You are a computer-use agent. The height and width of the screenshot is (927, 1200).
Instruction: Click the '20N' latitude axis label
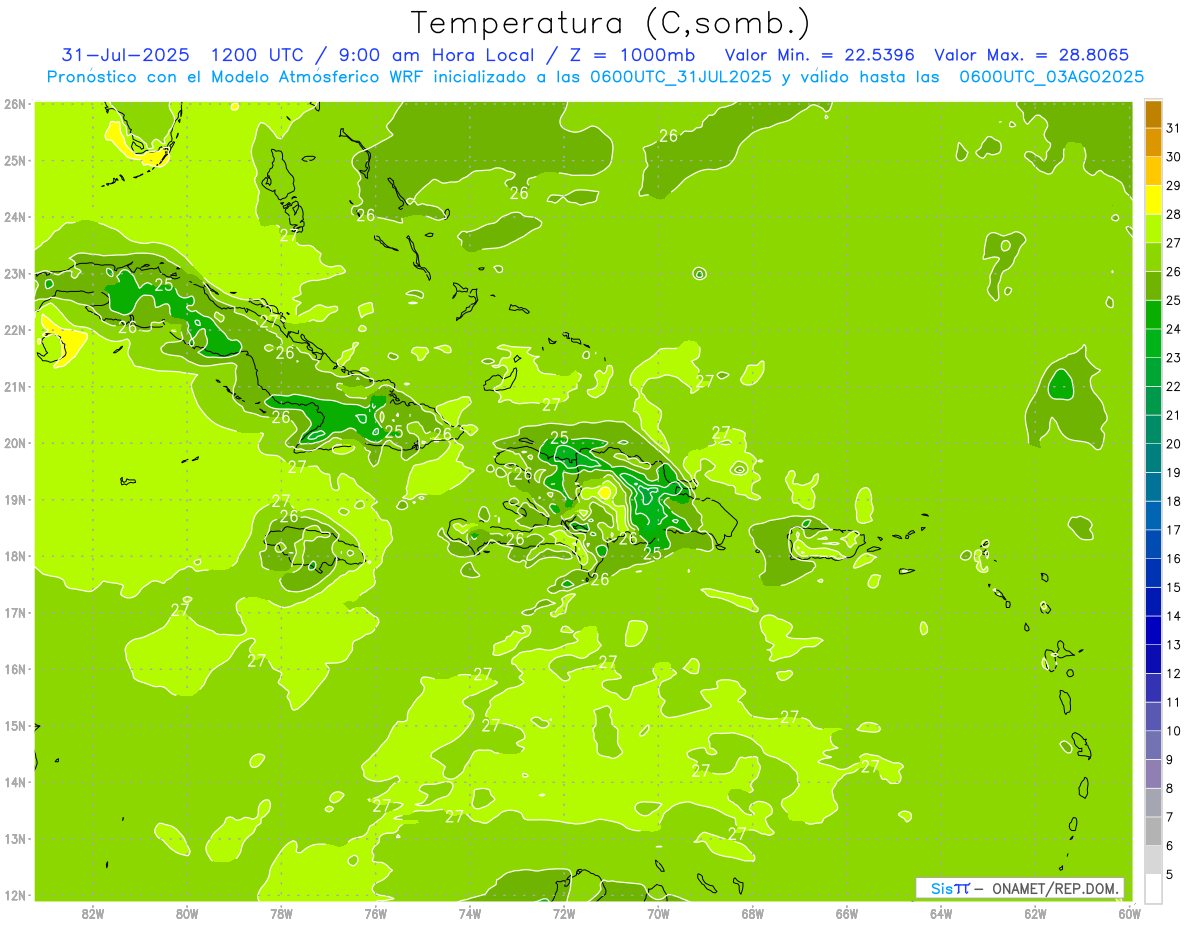[14, 443]
